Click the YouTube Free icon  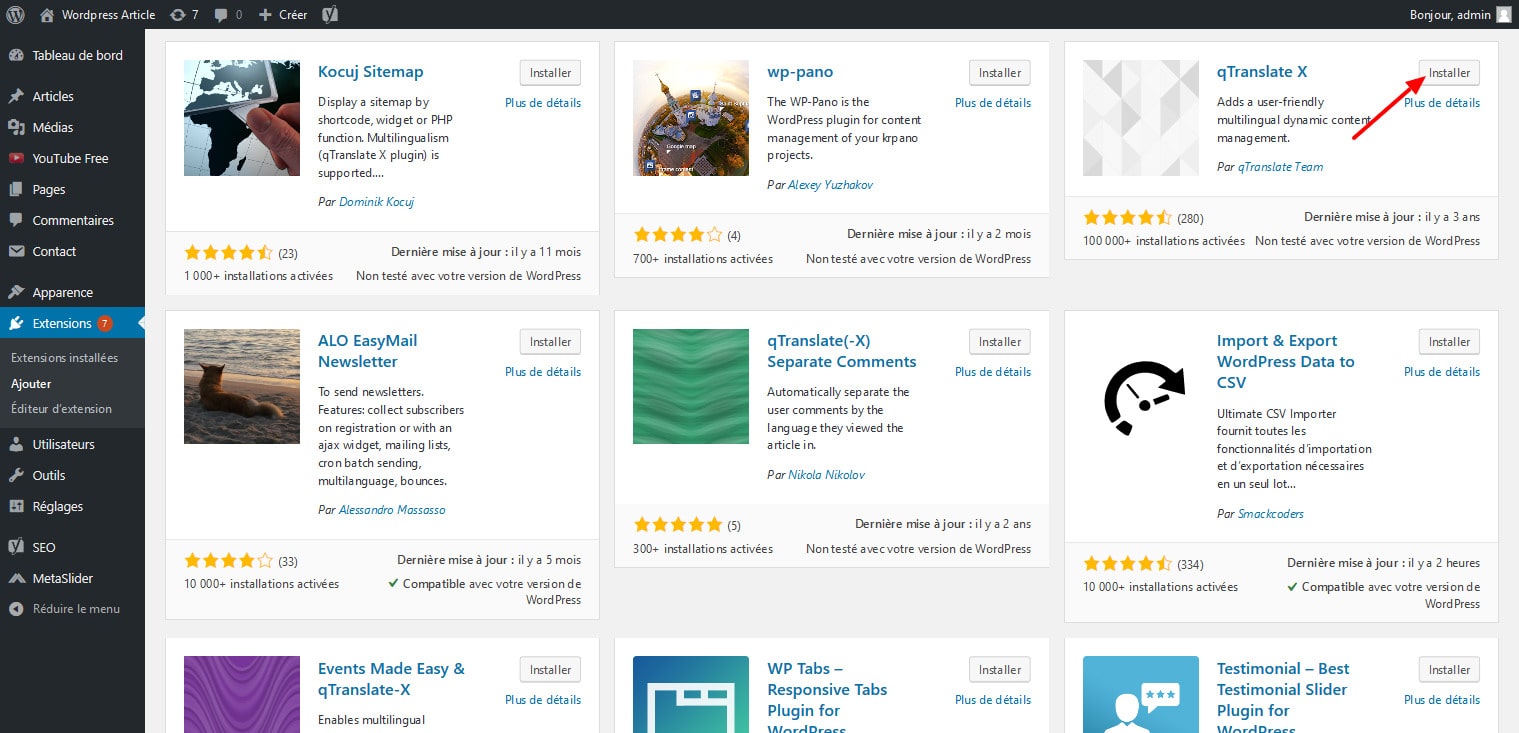(16, 158)
